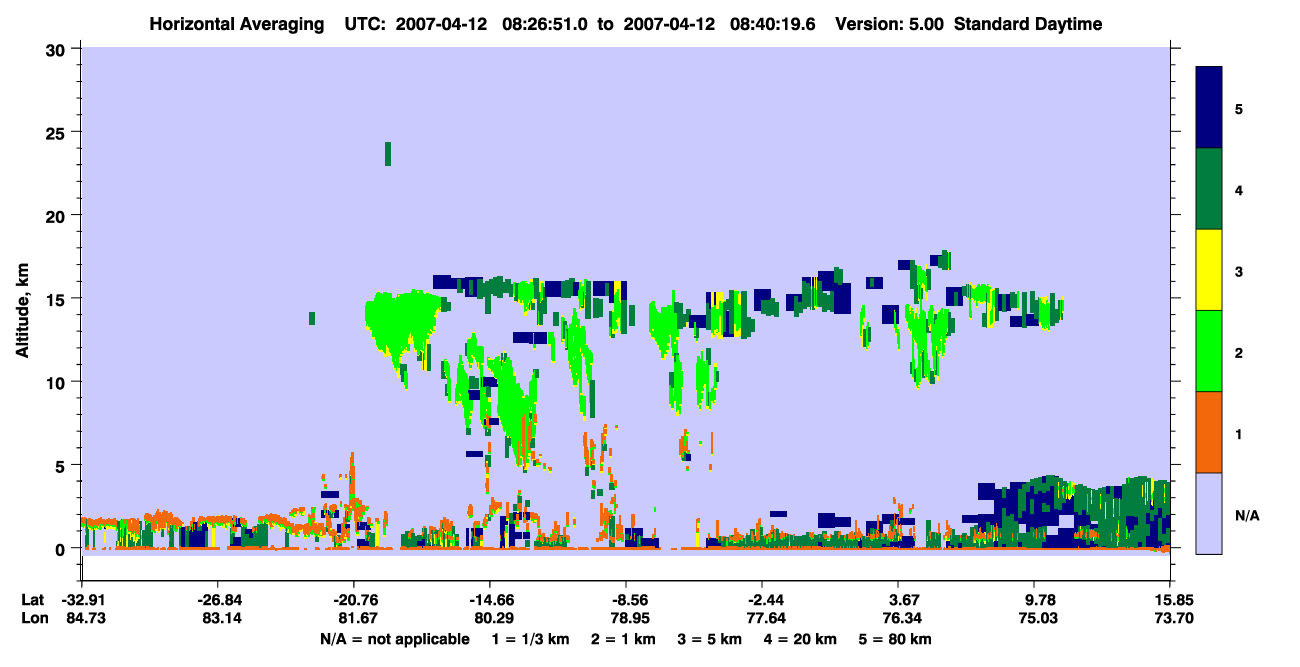Click 'Standard Daytime' in the title
The image size is (1300, 667).
(1028, 24)
